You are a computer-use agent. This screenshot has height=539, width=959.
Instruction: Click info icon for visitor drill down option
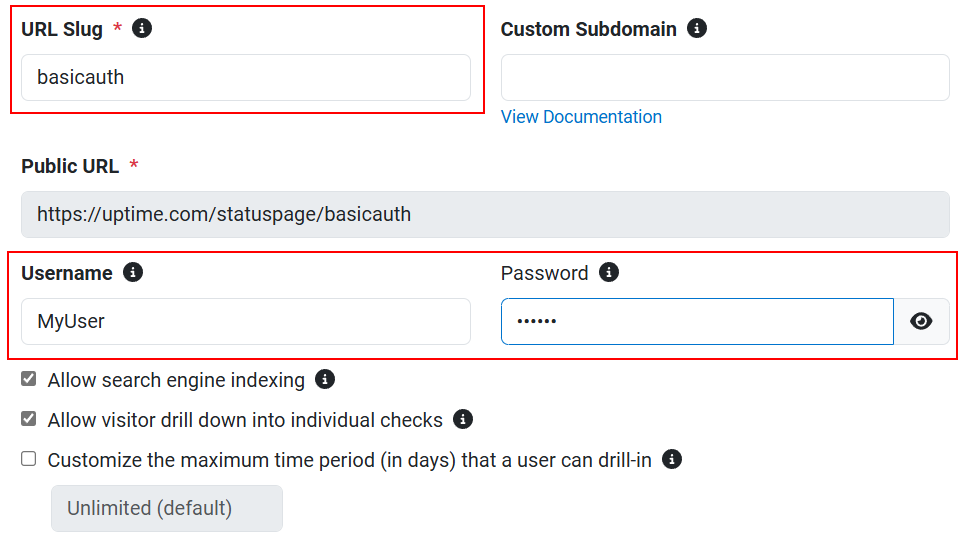click(463, 419)
